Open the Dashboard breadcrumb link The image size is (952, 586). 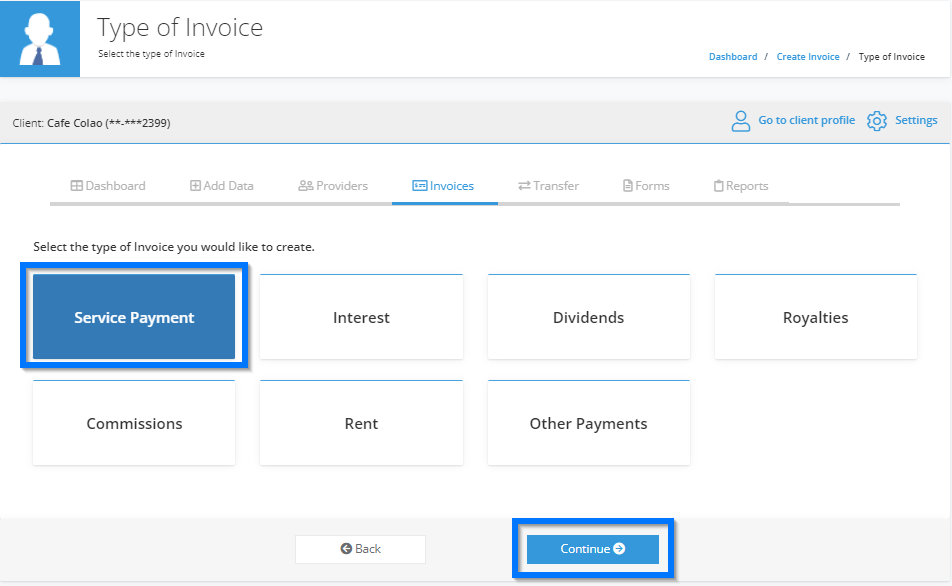point(733,56)
